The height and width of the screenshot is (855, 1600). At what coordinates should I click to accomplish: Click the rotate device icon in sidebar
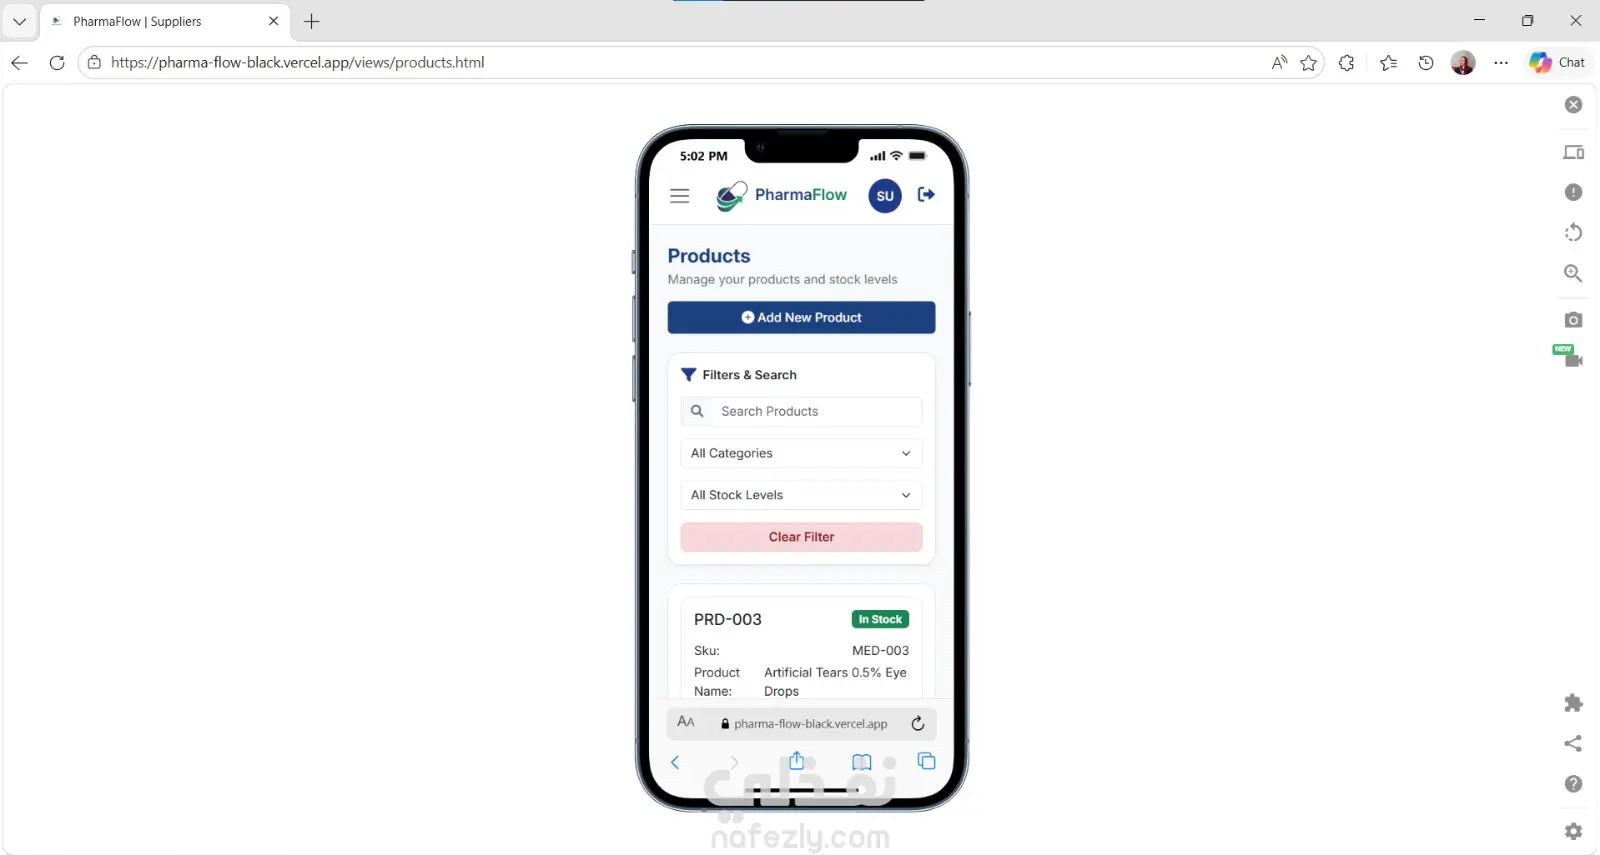click(x=1573, y=233)
